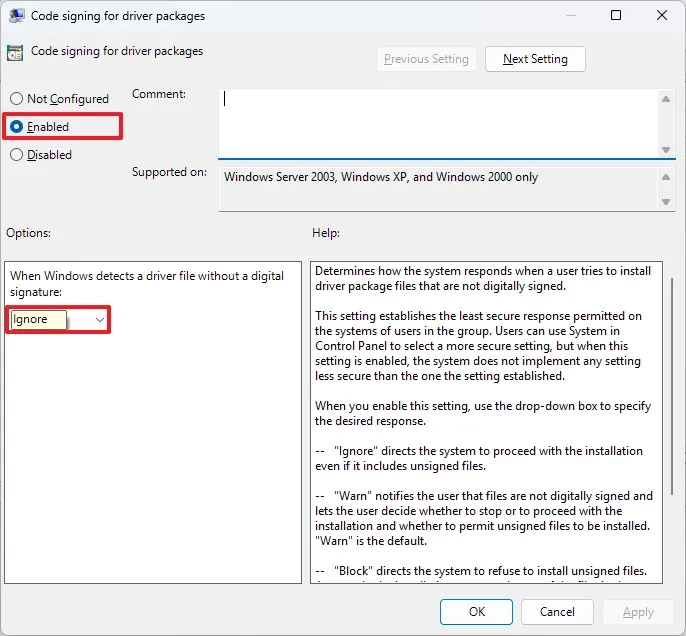
Task: Click the policy setting icon beside the heading
Action: pyautogui.click(x=15, y=53)
